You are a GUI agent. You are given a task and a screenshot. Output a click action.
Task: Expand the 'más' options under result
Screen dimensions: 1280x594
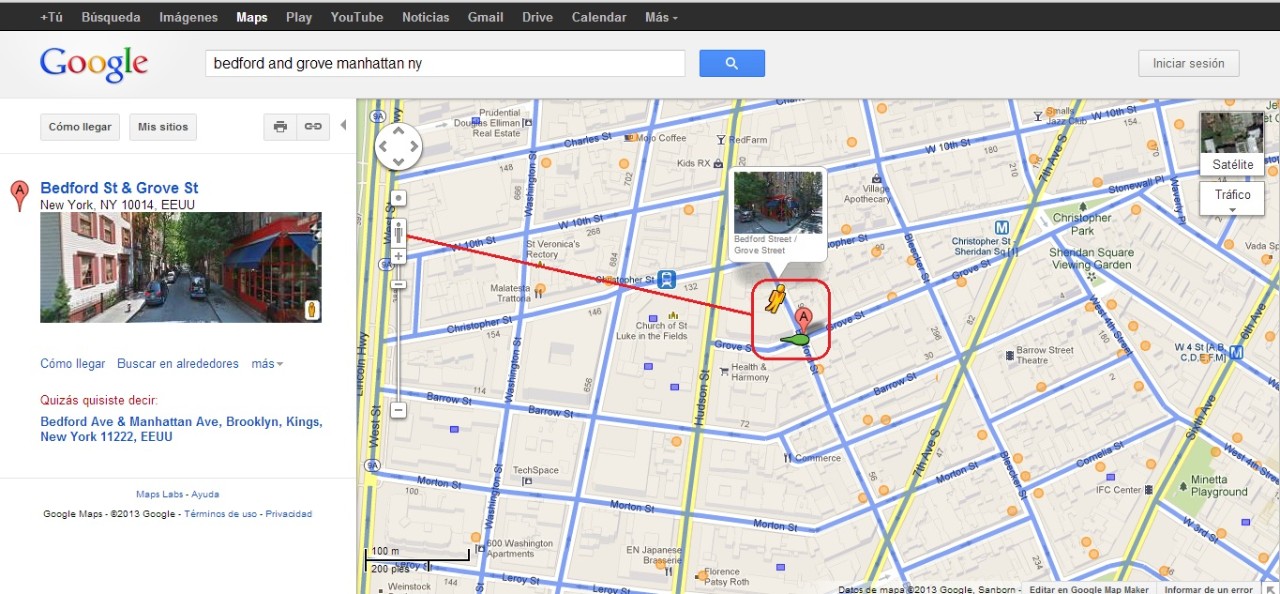267,364
